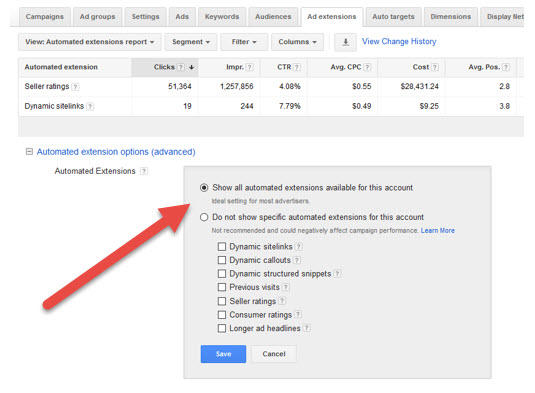Select Do not show specific extensions radio

[204, 217]
